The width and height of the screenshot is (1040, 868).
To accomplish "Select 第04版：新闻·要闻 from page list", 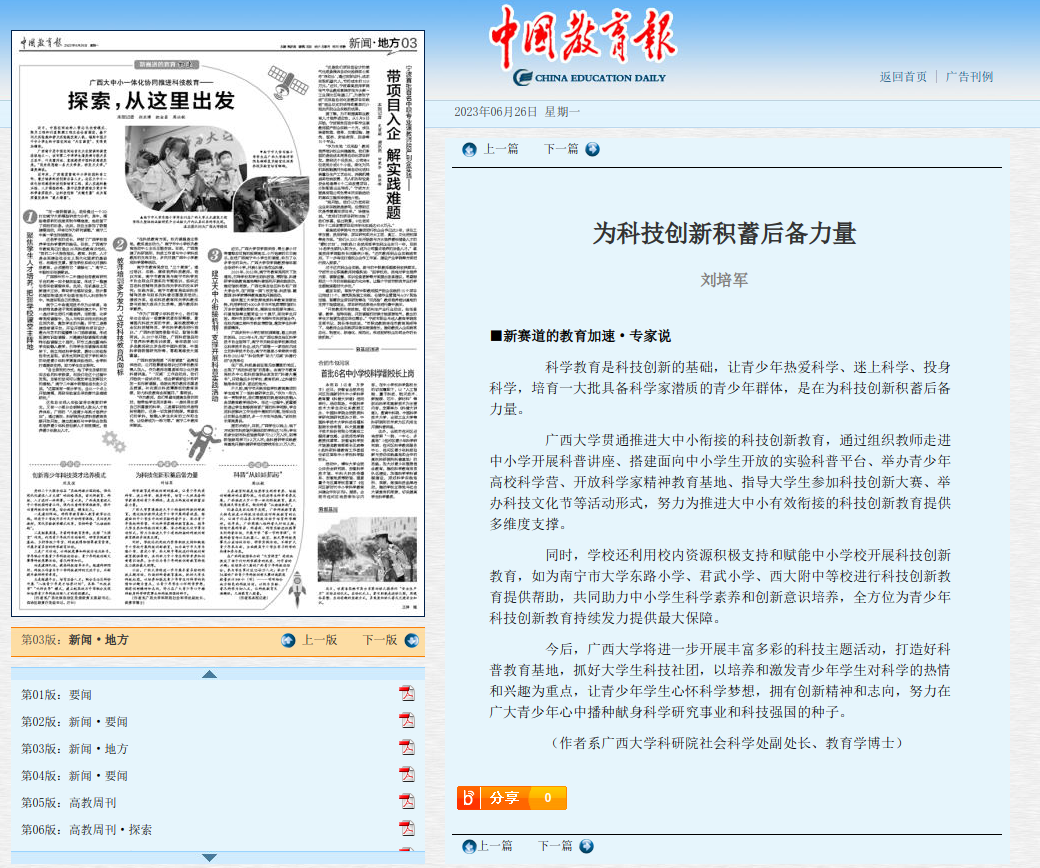I will (x=75, y=775).
